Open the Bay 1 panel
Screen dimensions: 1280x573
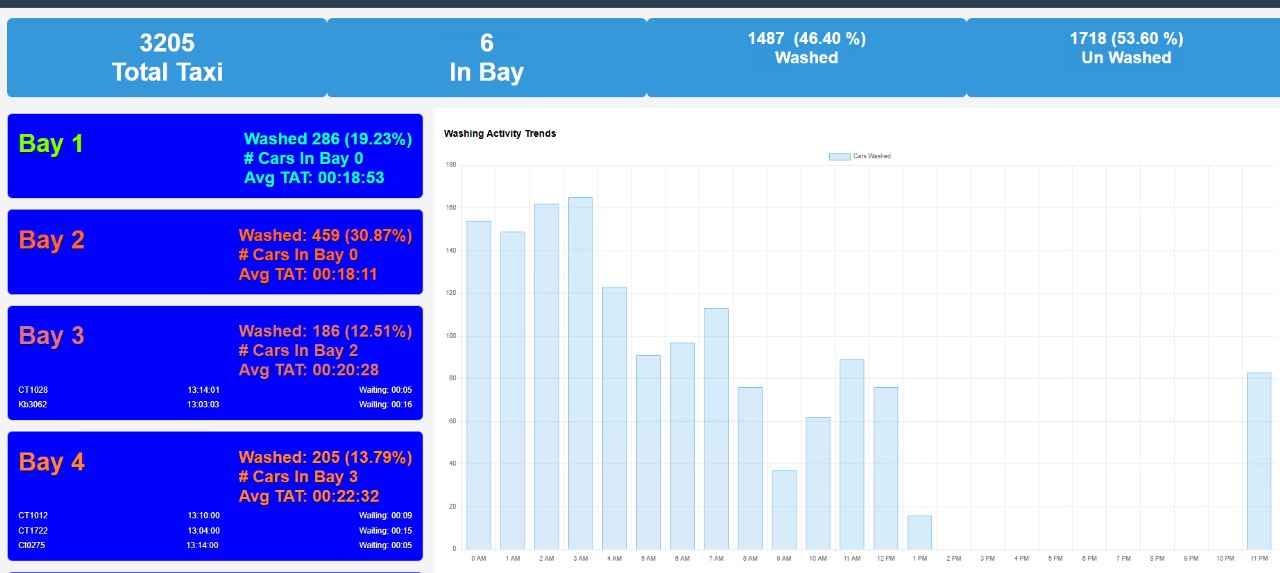click(x=215, y=156)
